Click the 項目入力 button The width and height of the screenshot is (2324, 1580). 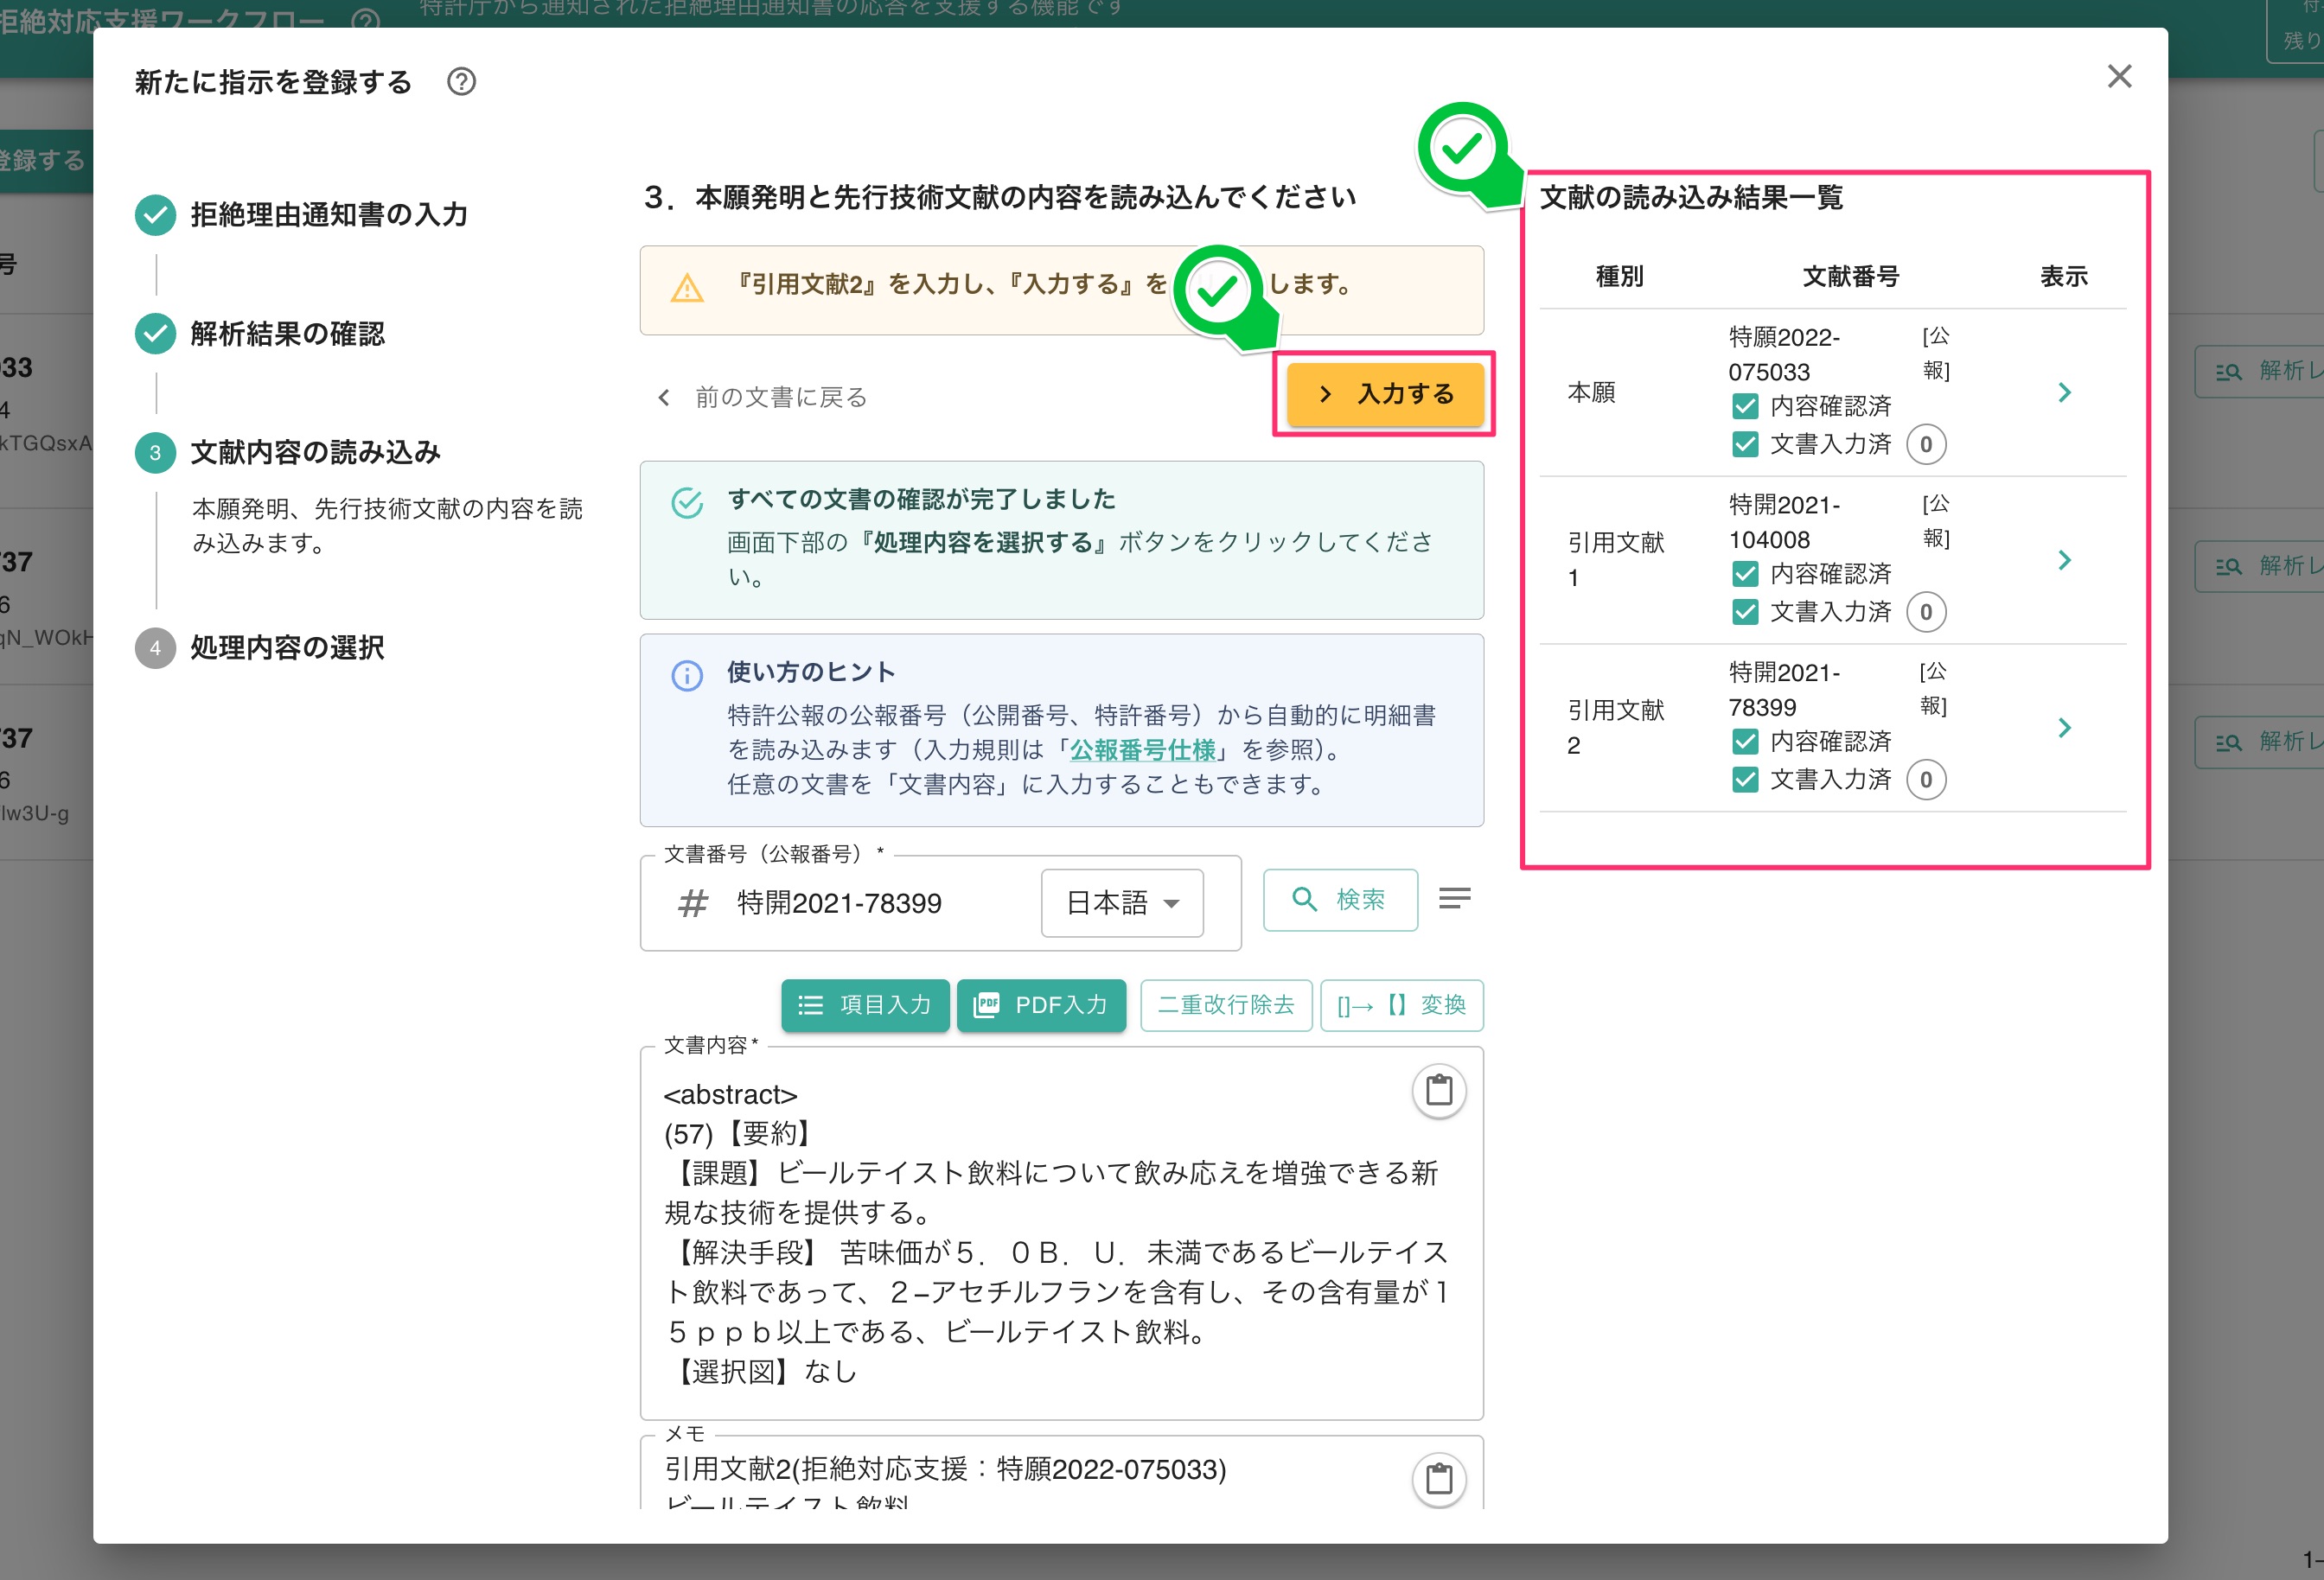(x=865, y=1005)
